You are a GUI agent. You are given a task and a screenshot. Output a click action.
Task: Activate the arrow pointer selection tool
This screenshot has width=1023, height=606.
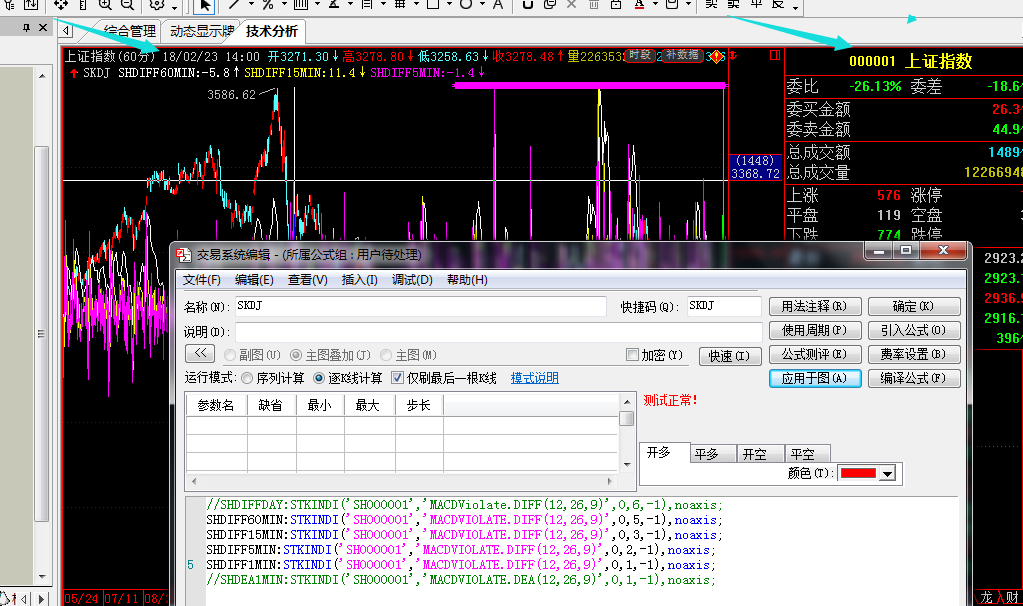click(x=204, y=6)
